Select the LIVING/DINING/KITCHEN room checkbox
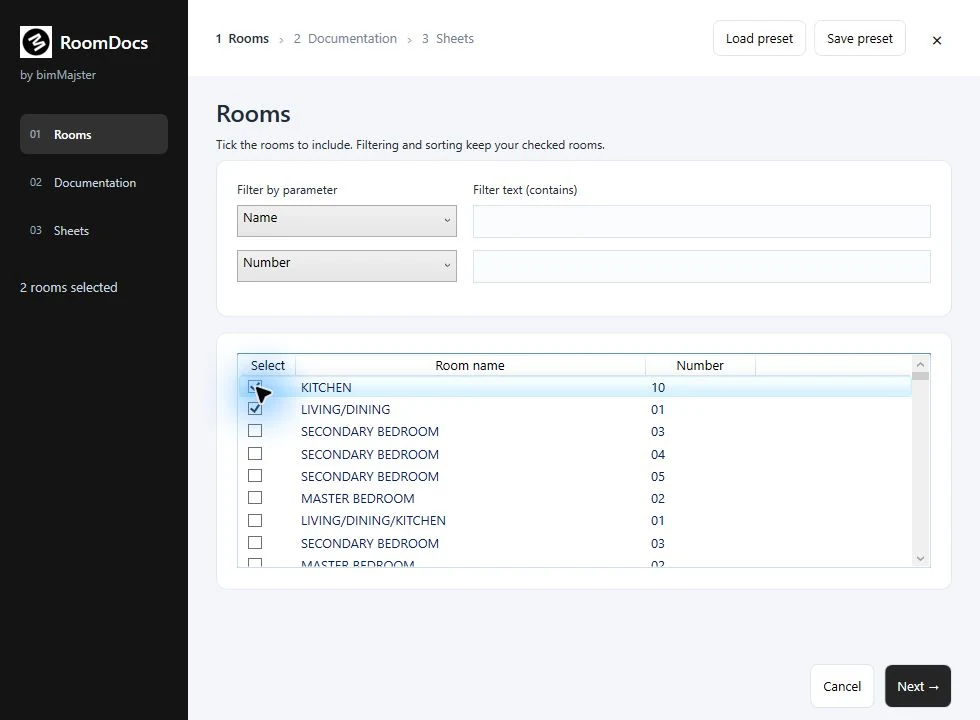This screenshot has height=720, width=980. click(x=255, y=521)
